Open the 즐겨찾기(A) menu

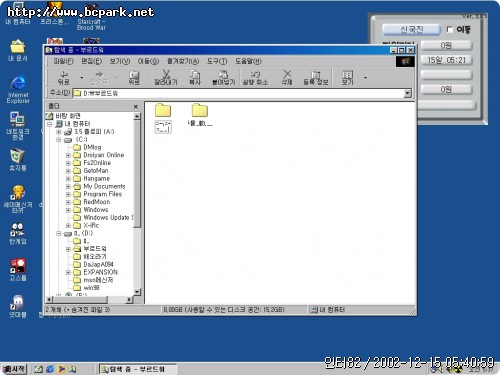point(183,61)
